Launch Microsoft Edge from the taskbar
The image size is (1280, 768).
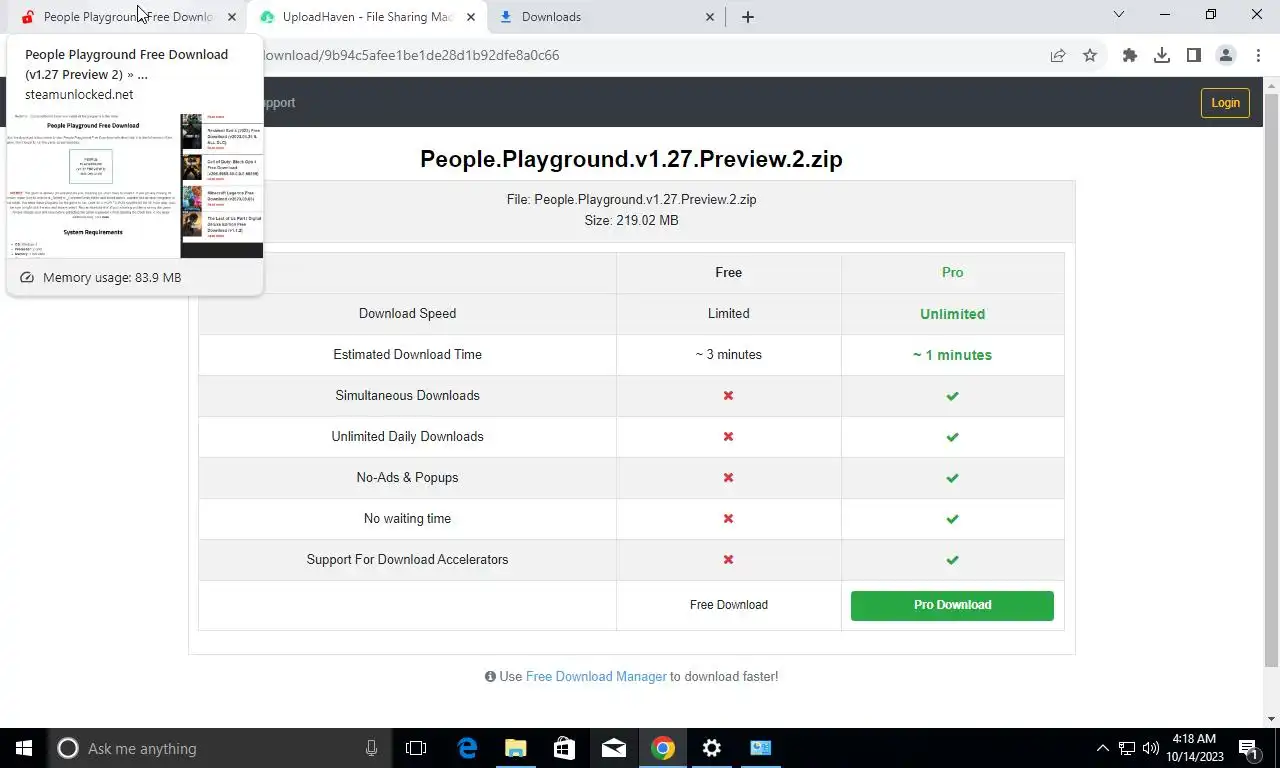[467, 748]
